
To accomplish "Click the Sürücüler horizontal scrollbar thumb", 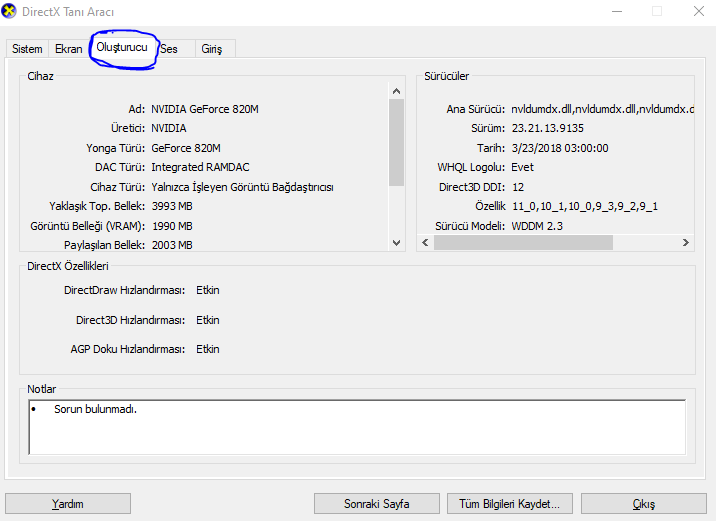I will (523, 242).
